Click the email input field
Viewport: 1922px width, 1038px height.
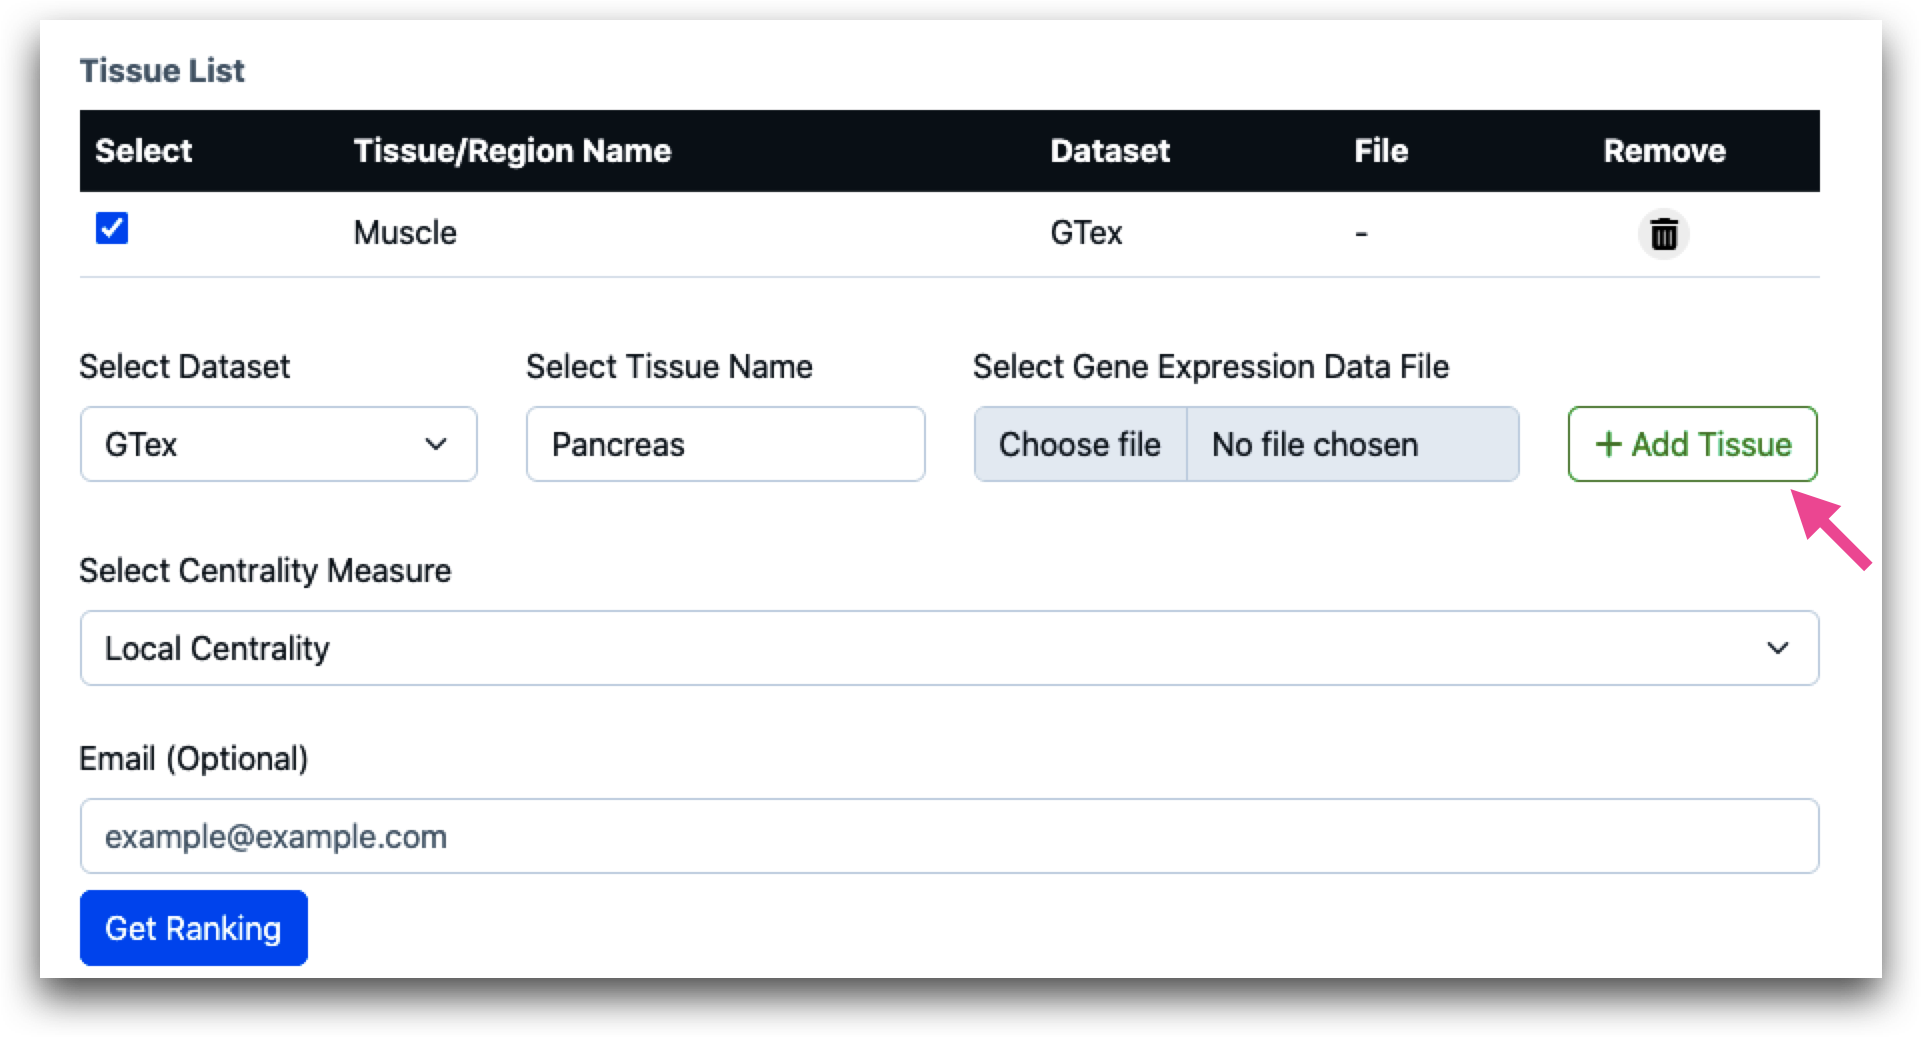tap(949, 836)
